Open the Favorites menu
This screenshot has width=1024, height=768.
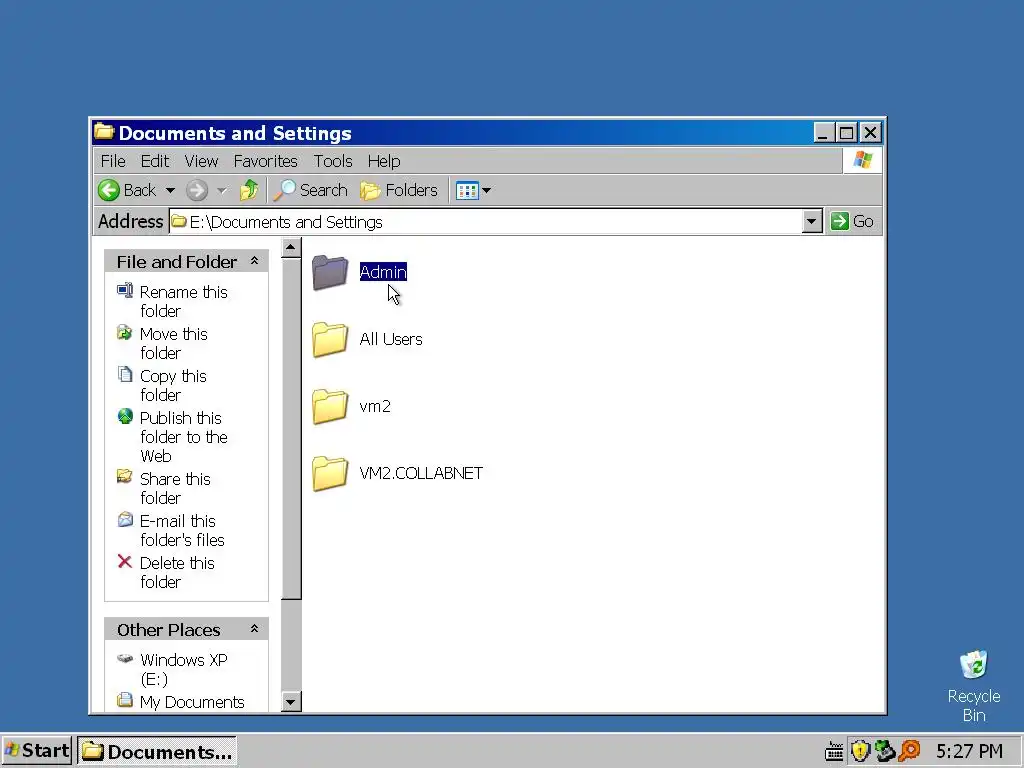[265, 161]
